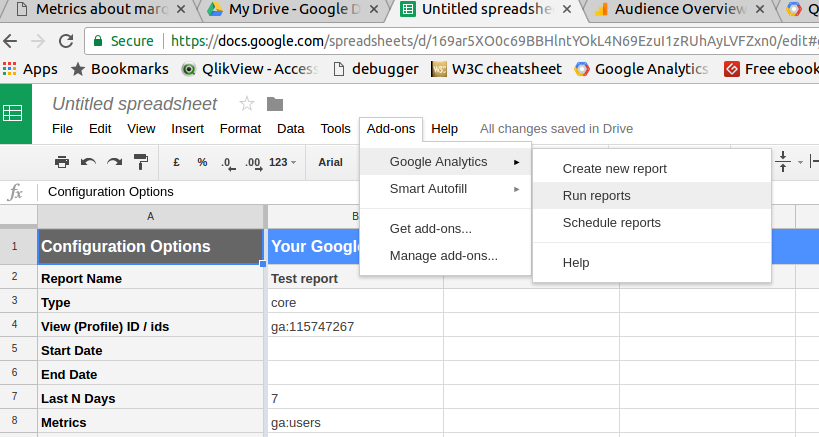The image size is (819, 437).
Task: Go forward in browser
Action: (38, 41)
